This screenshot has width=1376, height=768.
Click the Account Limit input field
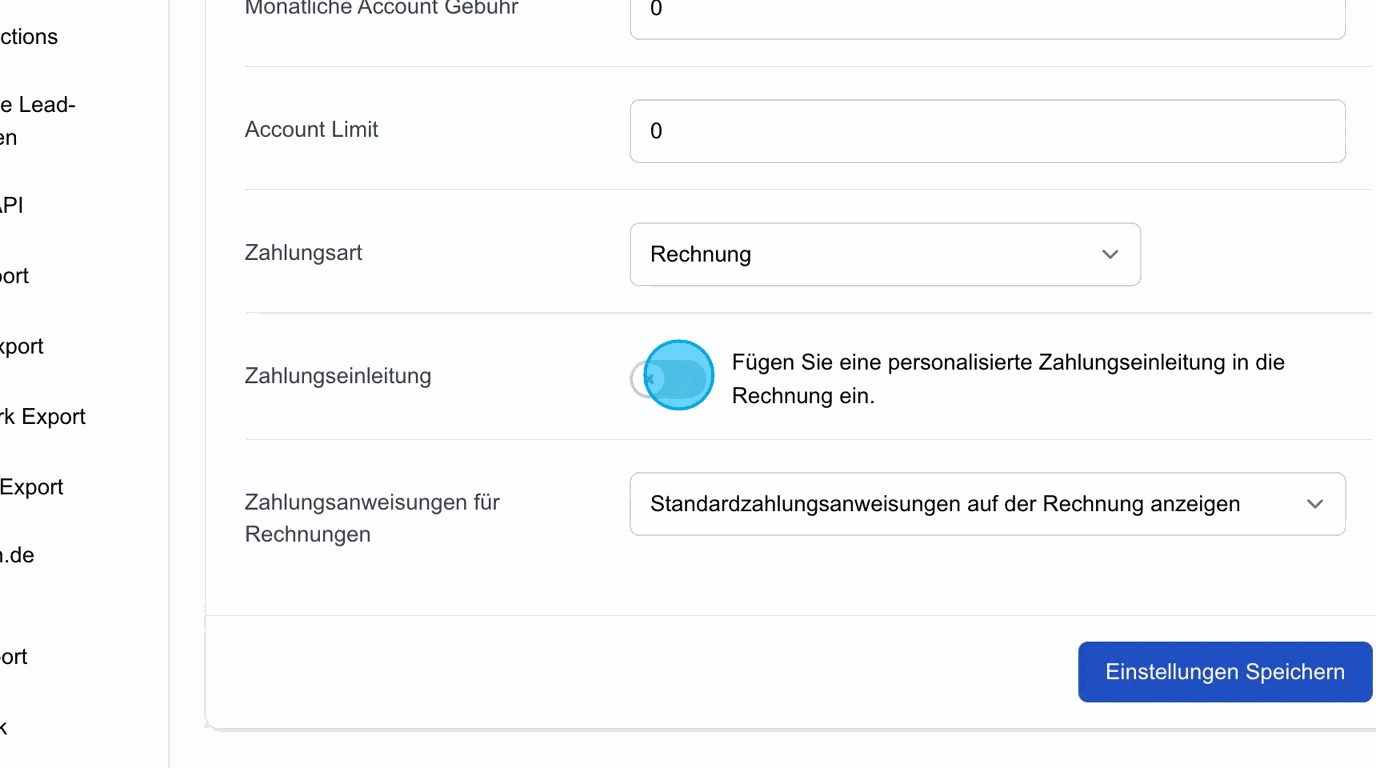click(x=987, y=131)
